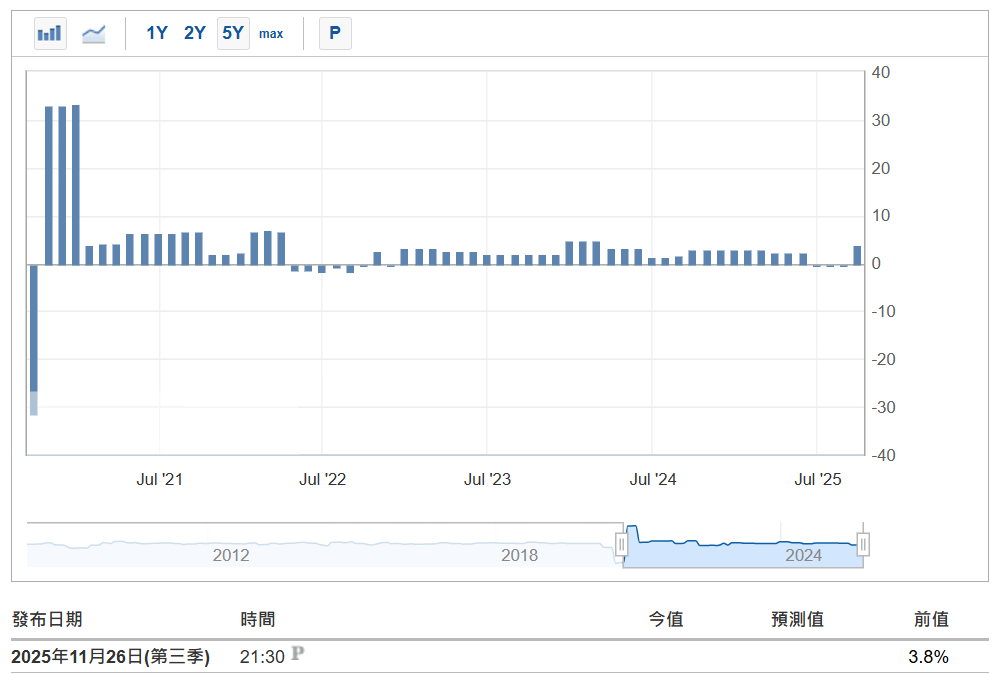Toggle the 2Y time range
Screen dimensions: 999x674
(x=194, y=33)
